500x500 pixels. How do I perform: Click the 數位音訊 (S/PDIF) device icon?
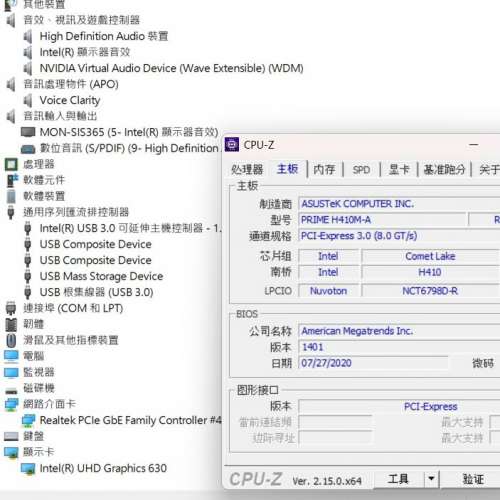tap(28, 149)
